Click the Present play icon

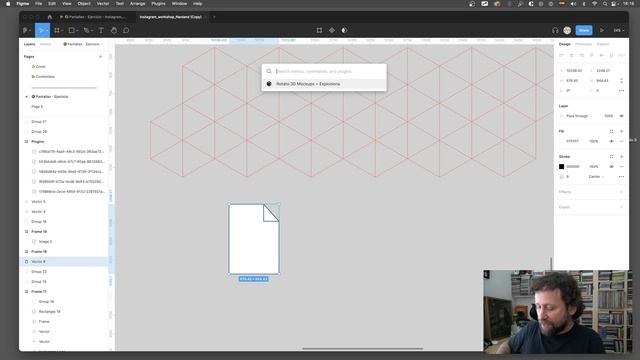(602, 30)
